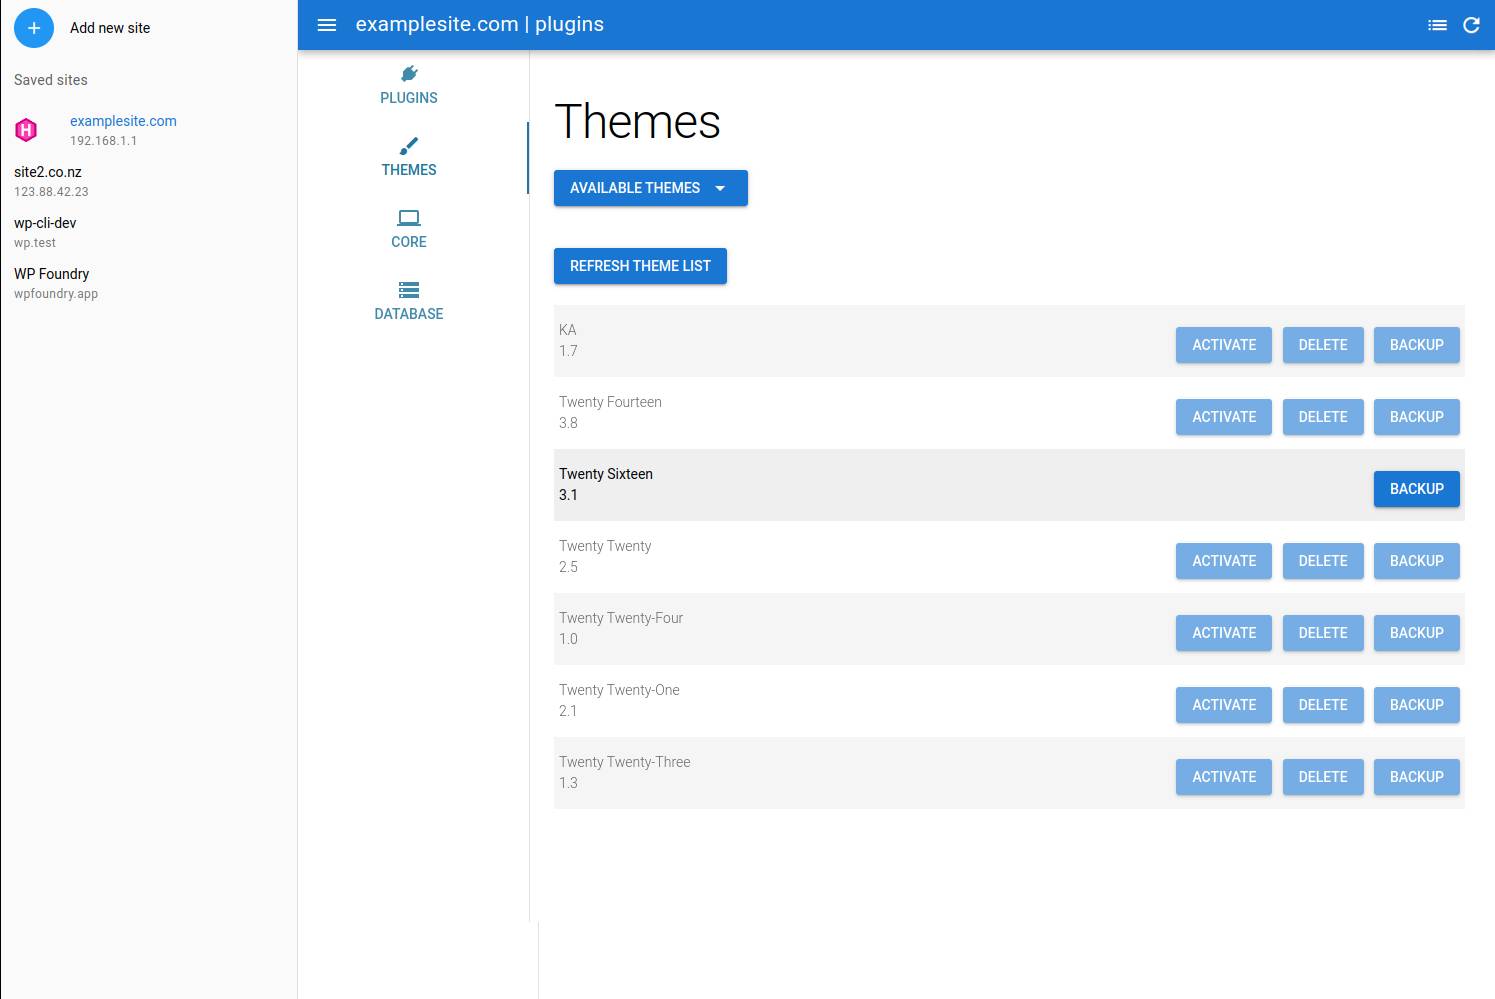Click the list icon in the top bar
1495x999 pixels.
1438,24
